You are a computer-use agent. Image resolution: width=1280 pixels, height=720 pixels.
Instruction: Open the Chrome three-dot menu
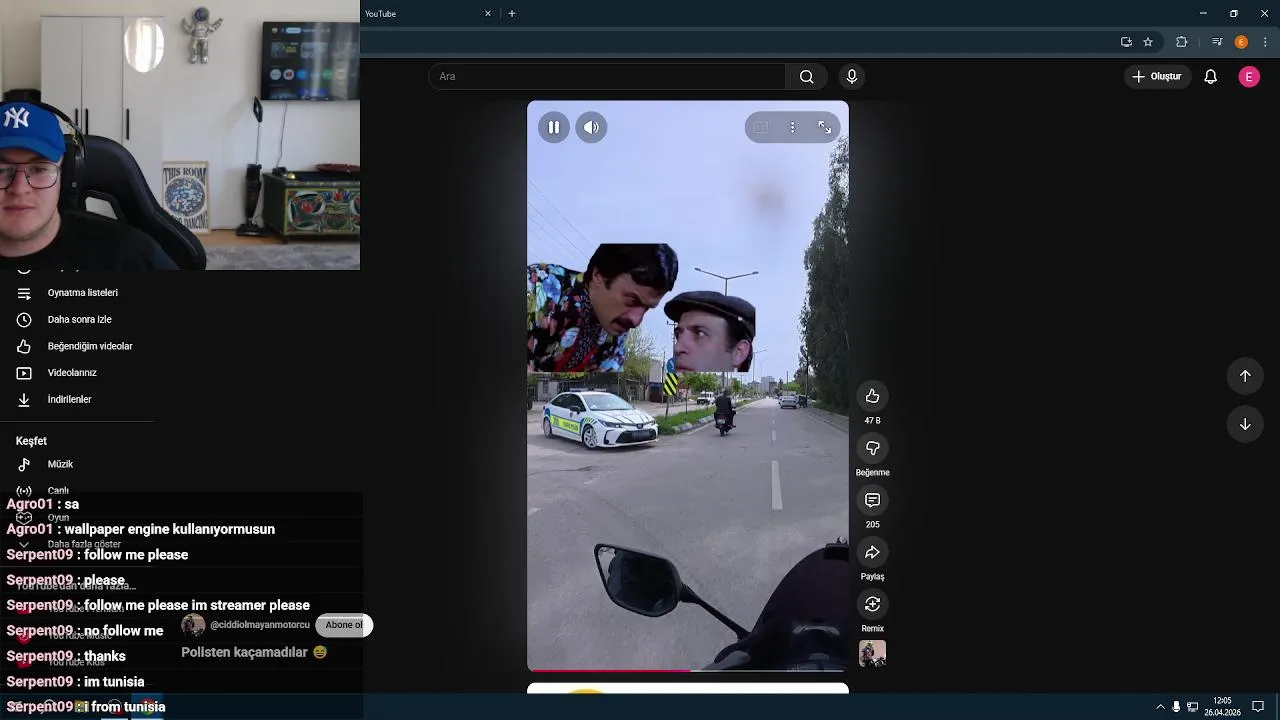[1265, 42]
